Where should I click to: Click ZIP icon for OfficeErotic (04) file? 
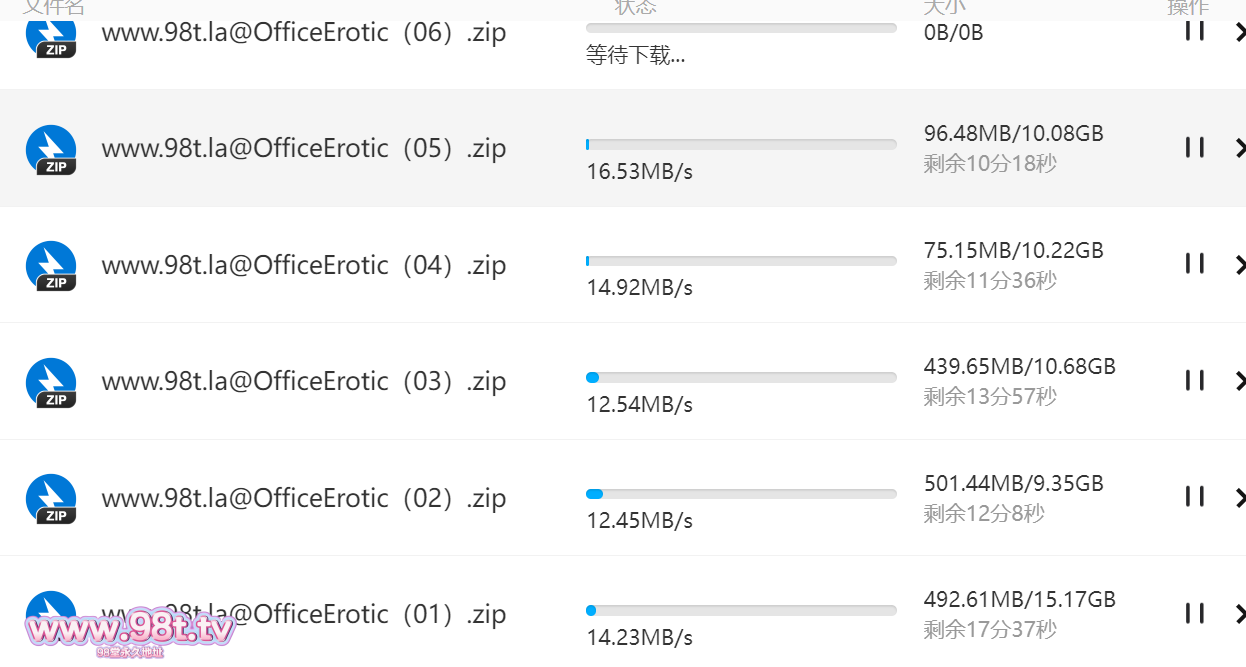click(51, 265)
